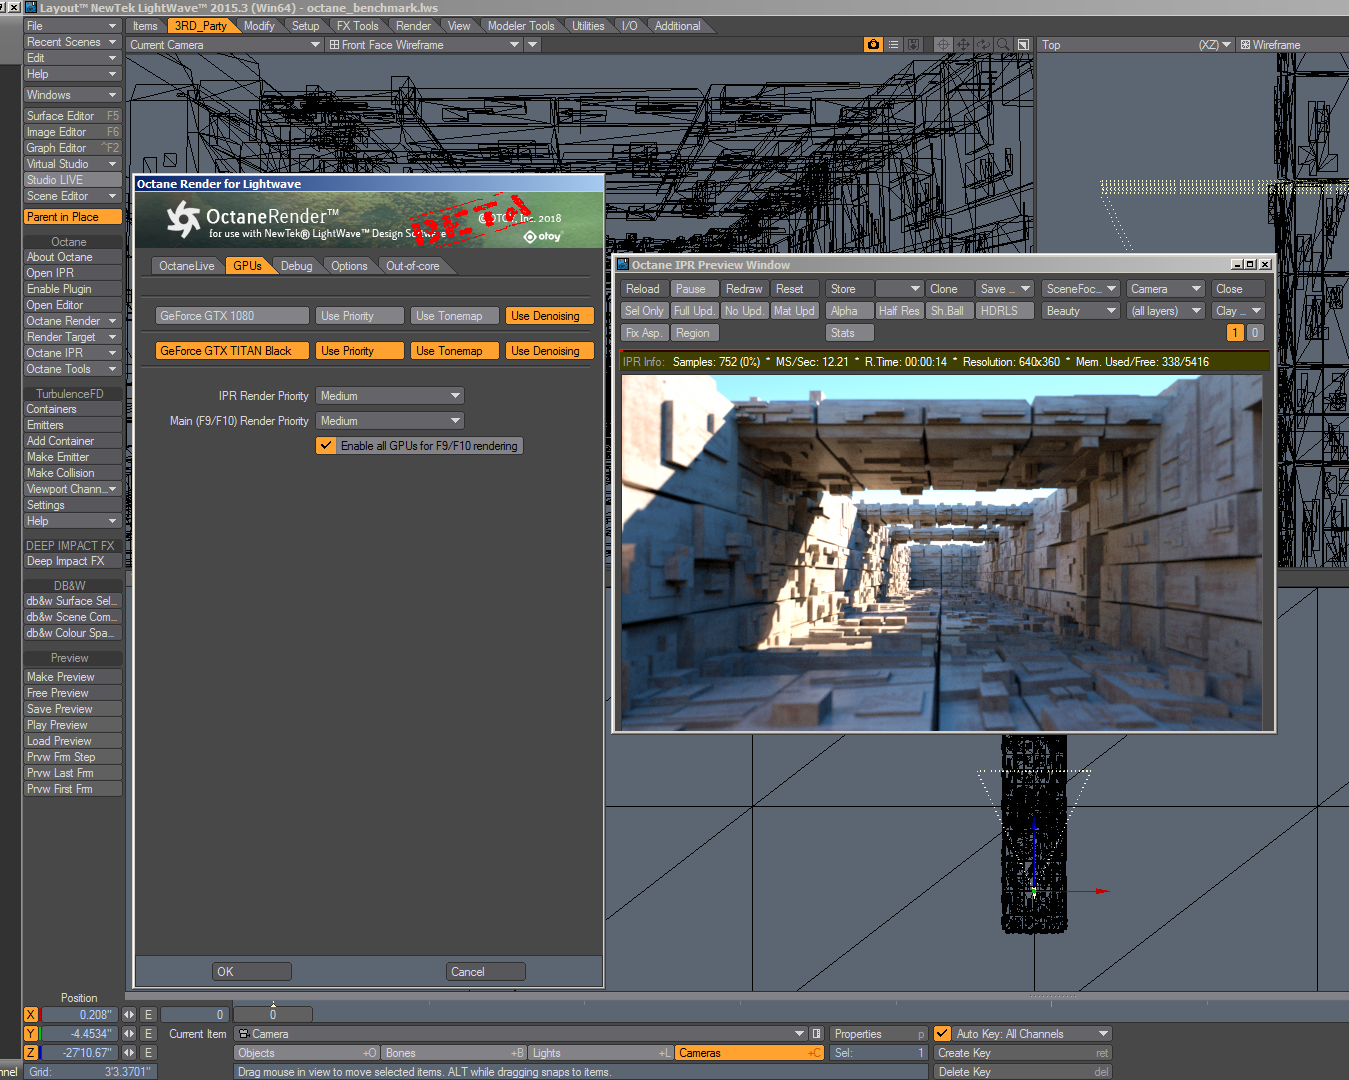Click the Delete Key button
1349x1080 pixels.
click(x=1022, y=1072)
